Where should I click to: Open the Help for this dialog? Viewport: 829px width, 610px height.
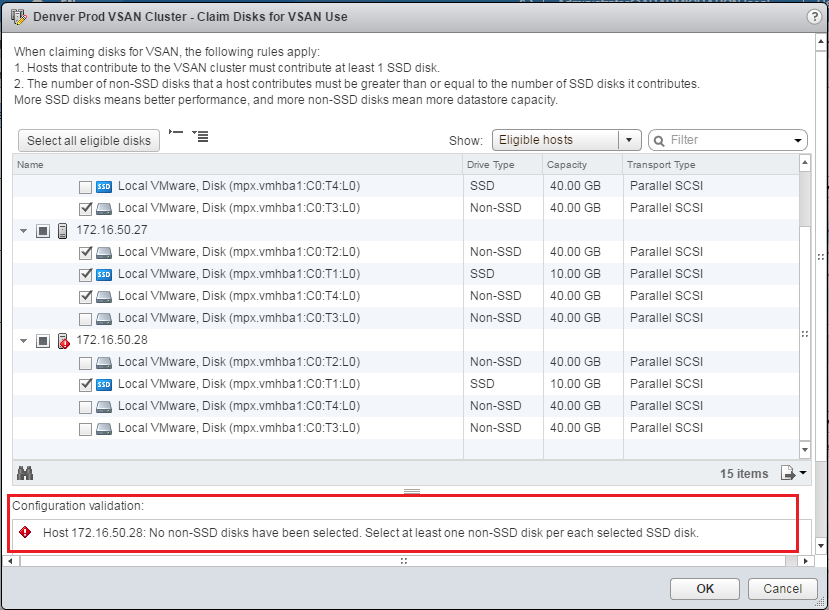tap(815, 16)
